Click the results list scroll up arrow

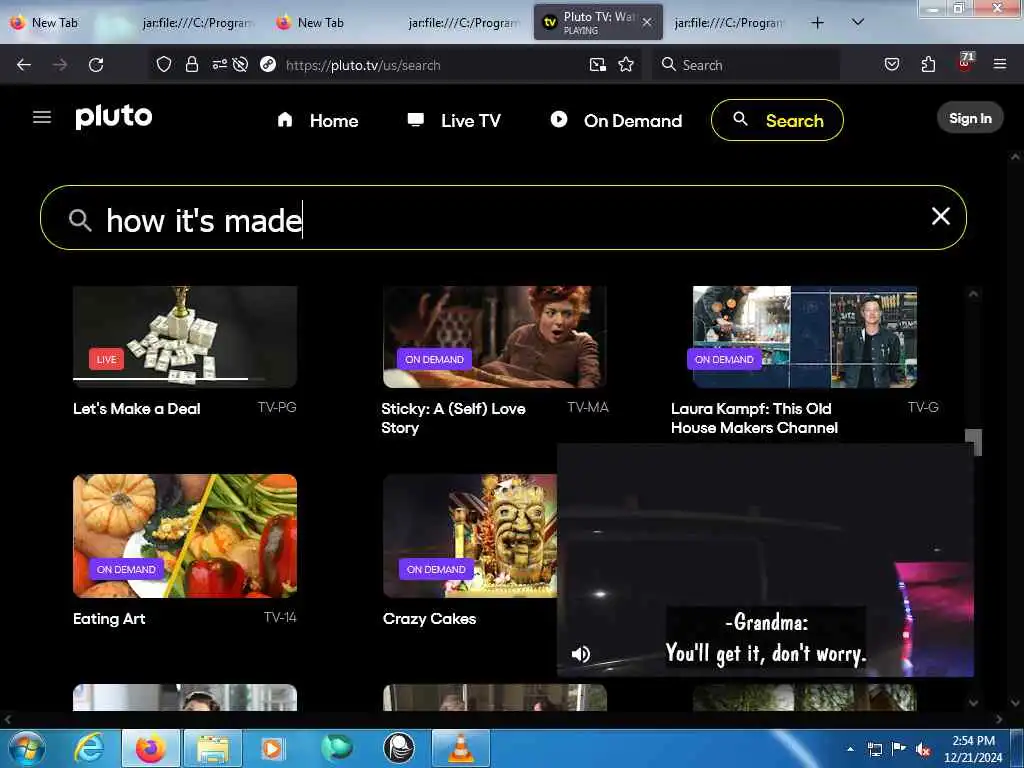click(x=973, y=294)
